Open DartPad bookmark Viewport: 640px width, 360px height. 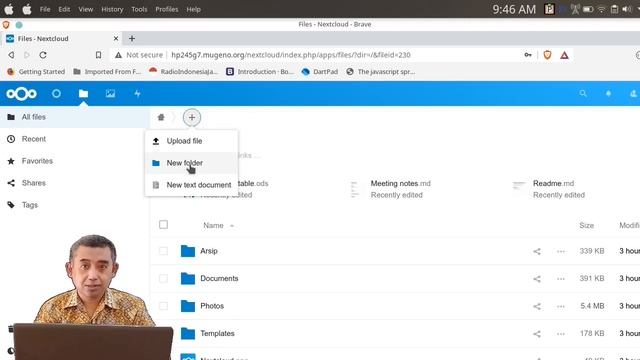click(x=320, y=71)
